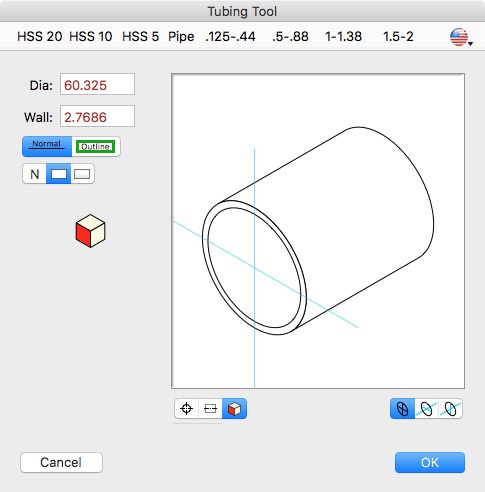Open the Pipe size list
Viewport: 485px width, 492px height.
point(181,36)
